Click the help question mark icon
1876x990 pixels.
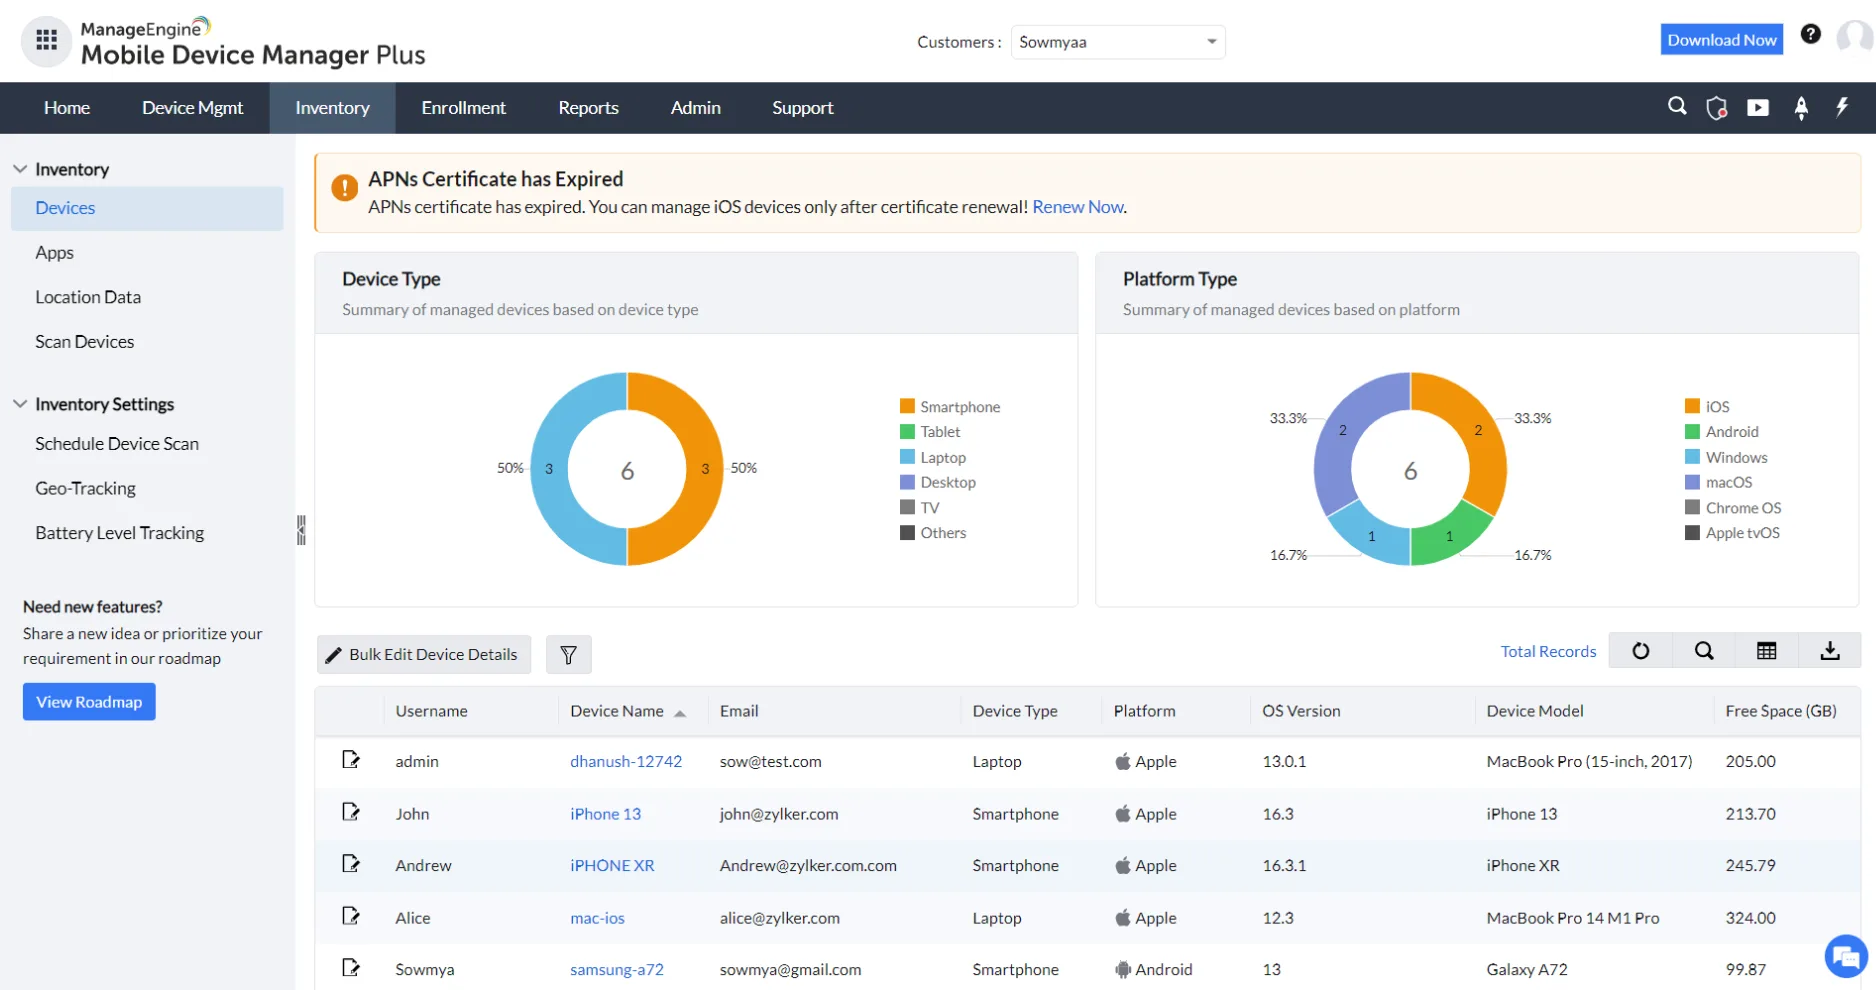pos(1810,35)
